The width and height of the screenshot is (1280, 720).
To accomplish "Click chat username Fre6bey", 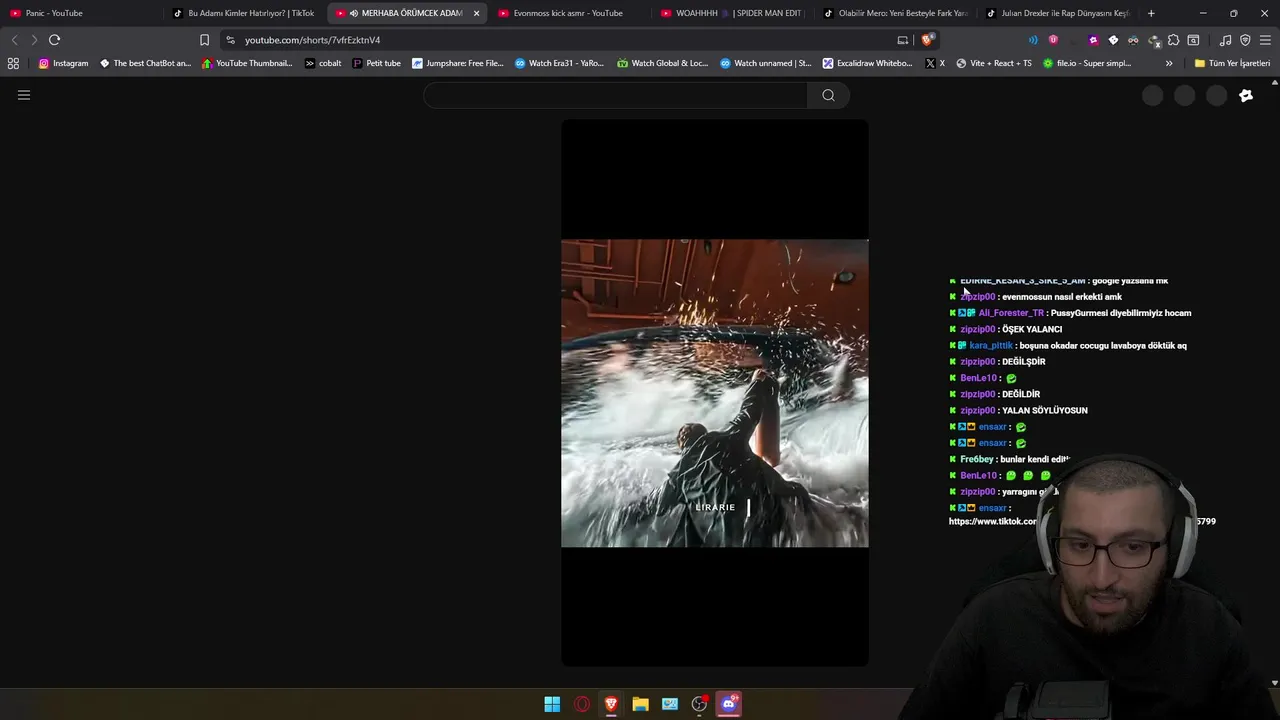I will coord(976,459).
